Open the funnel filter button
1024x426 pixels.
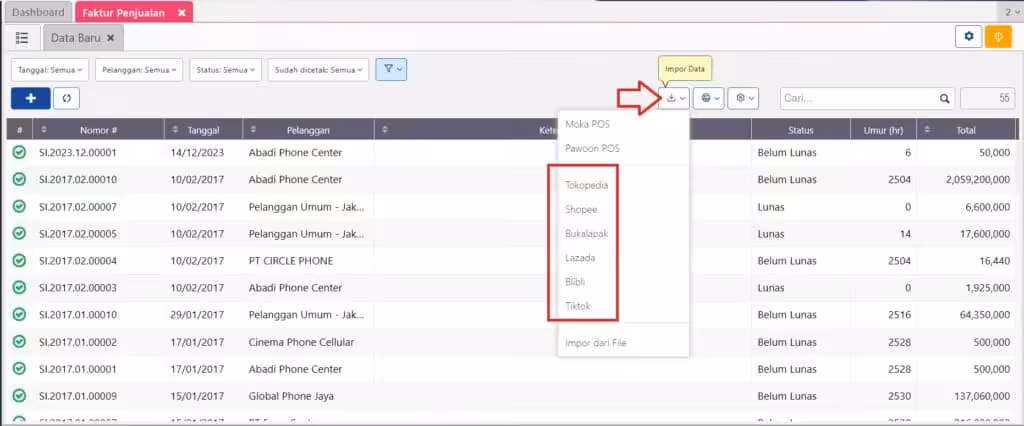tap(391, 69)
